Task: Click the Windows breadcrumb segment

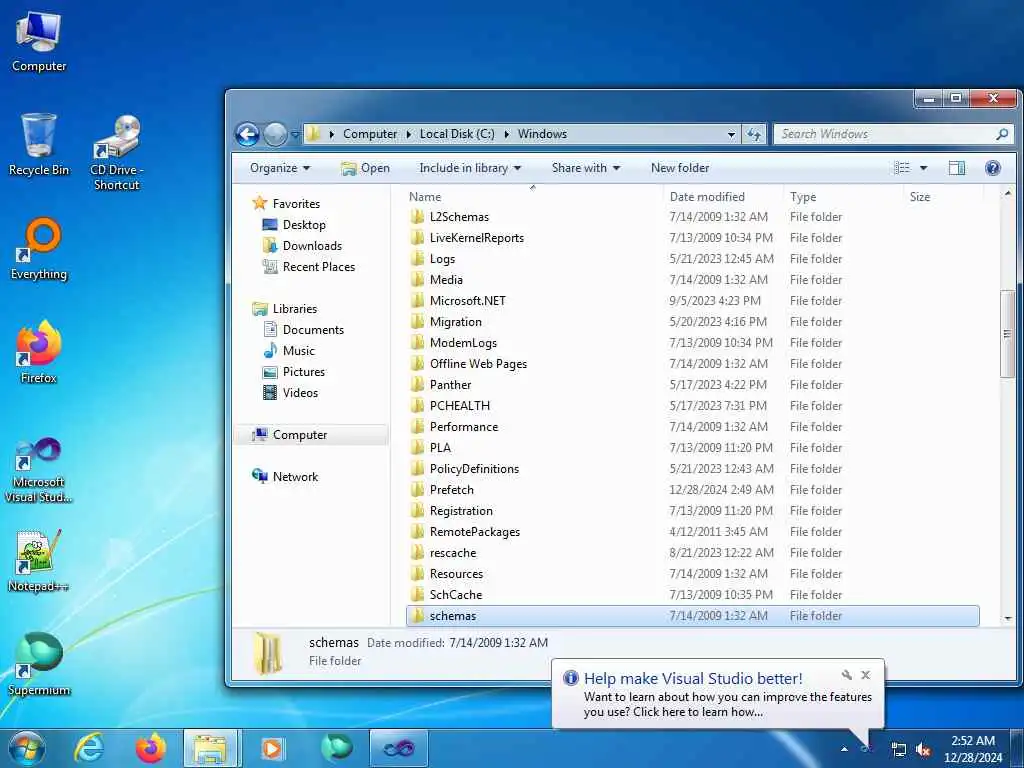Action: coord(542,134)
